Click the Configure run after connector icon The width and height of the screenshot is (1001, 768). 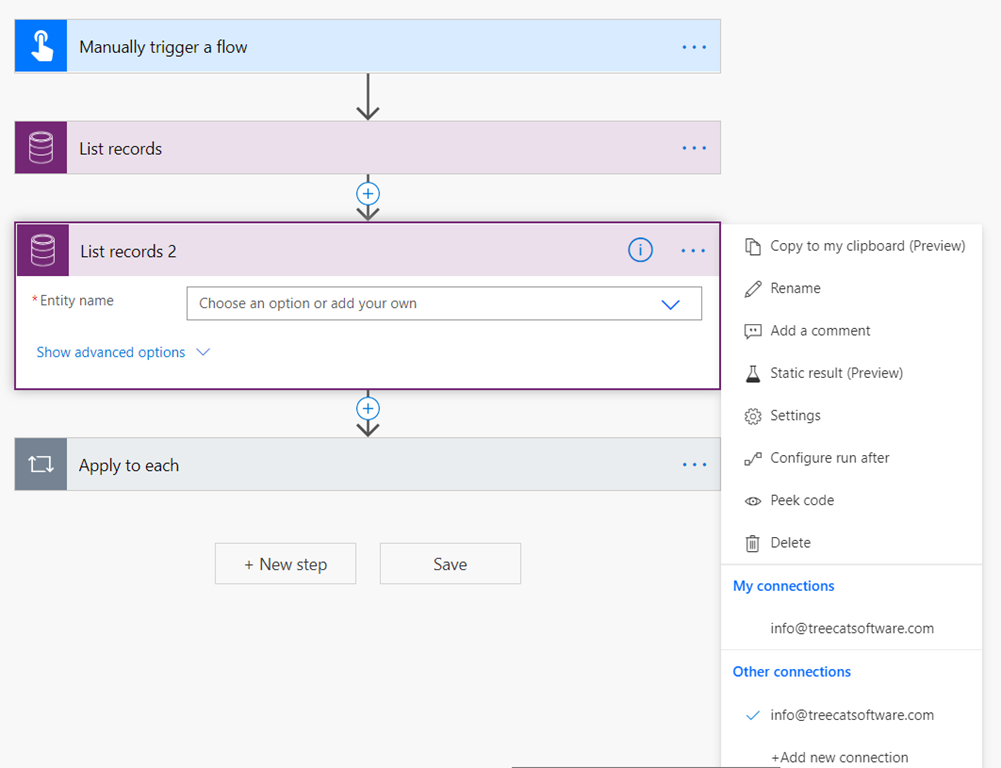[753, 458]
